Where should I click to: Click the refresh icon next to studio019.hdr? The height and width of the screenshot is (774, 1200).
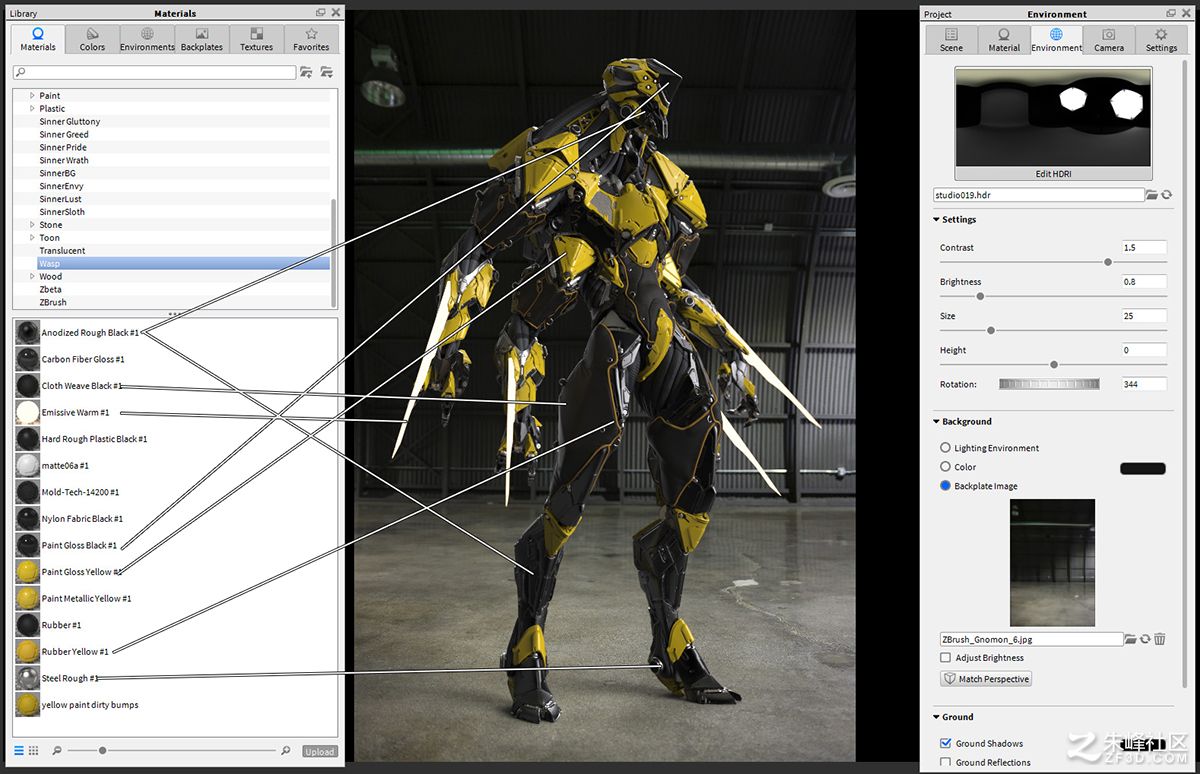(1166, 195)
